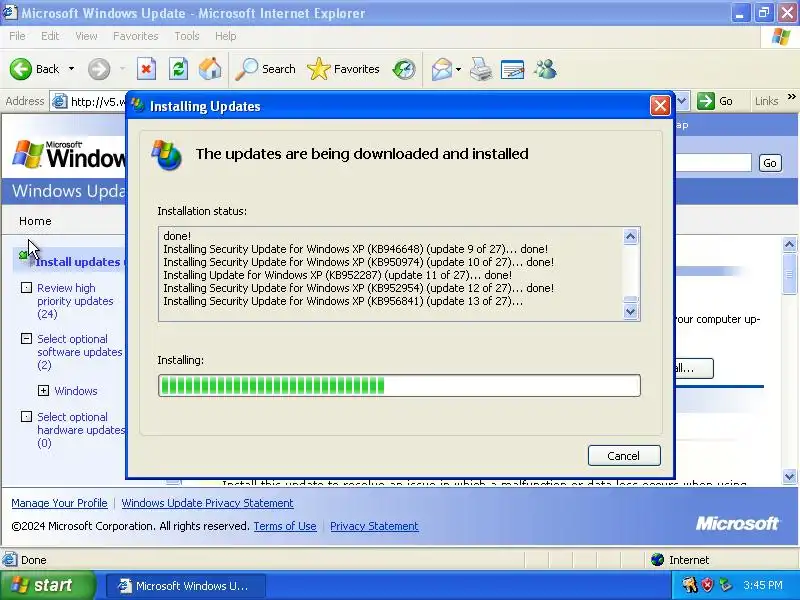The image size is (800, 600).
Task: Open Select optional software updates link
Action: click(x=80, y=352)
